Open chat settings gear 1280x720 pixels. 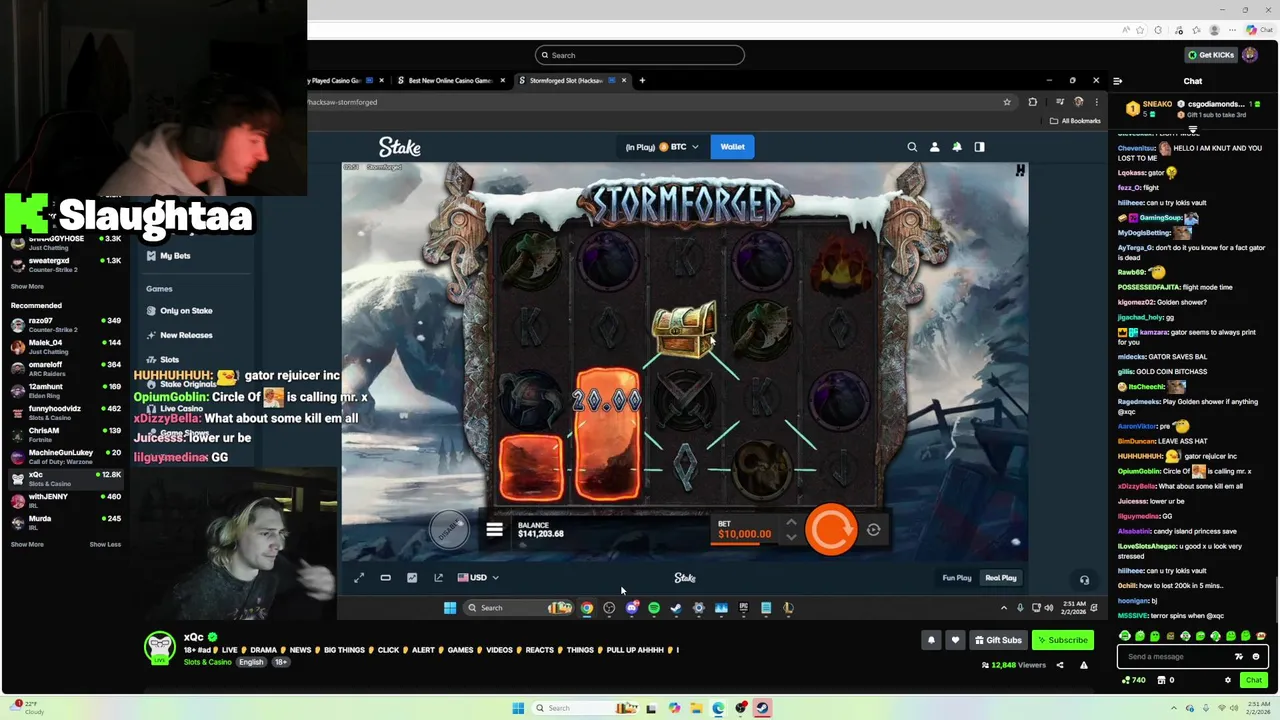[x=1228, y=680]
